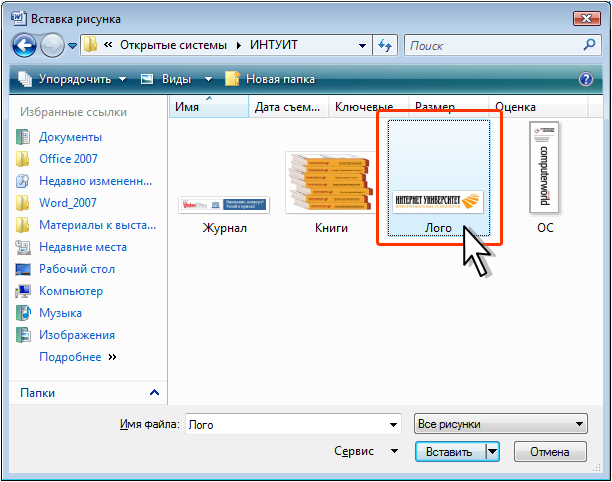Open the Имя файла dropdown arrow
The height and width of the screenshot is (482, 612).
(x=393, y=425)
